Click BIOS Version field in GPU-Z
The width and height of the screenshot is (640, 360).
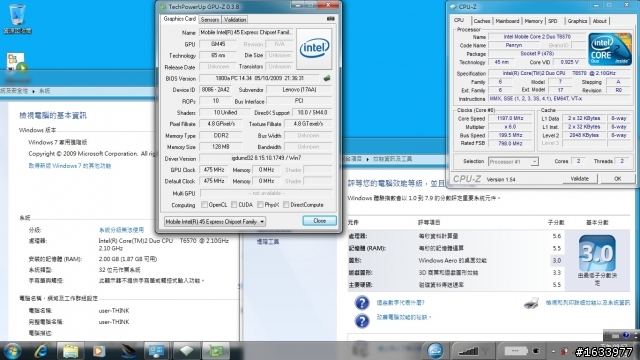(x=260, y=78)
